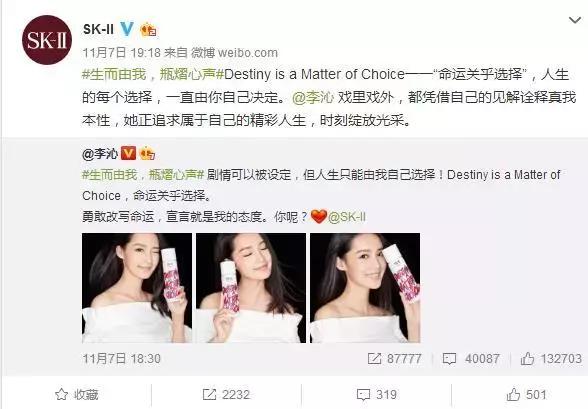Image resolution: width=588 pixels, height=409 pixels.
Task: Open the bottom bar's 2232 reposts tab
Action: [226, 394]
